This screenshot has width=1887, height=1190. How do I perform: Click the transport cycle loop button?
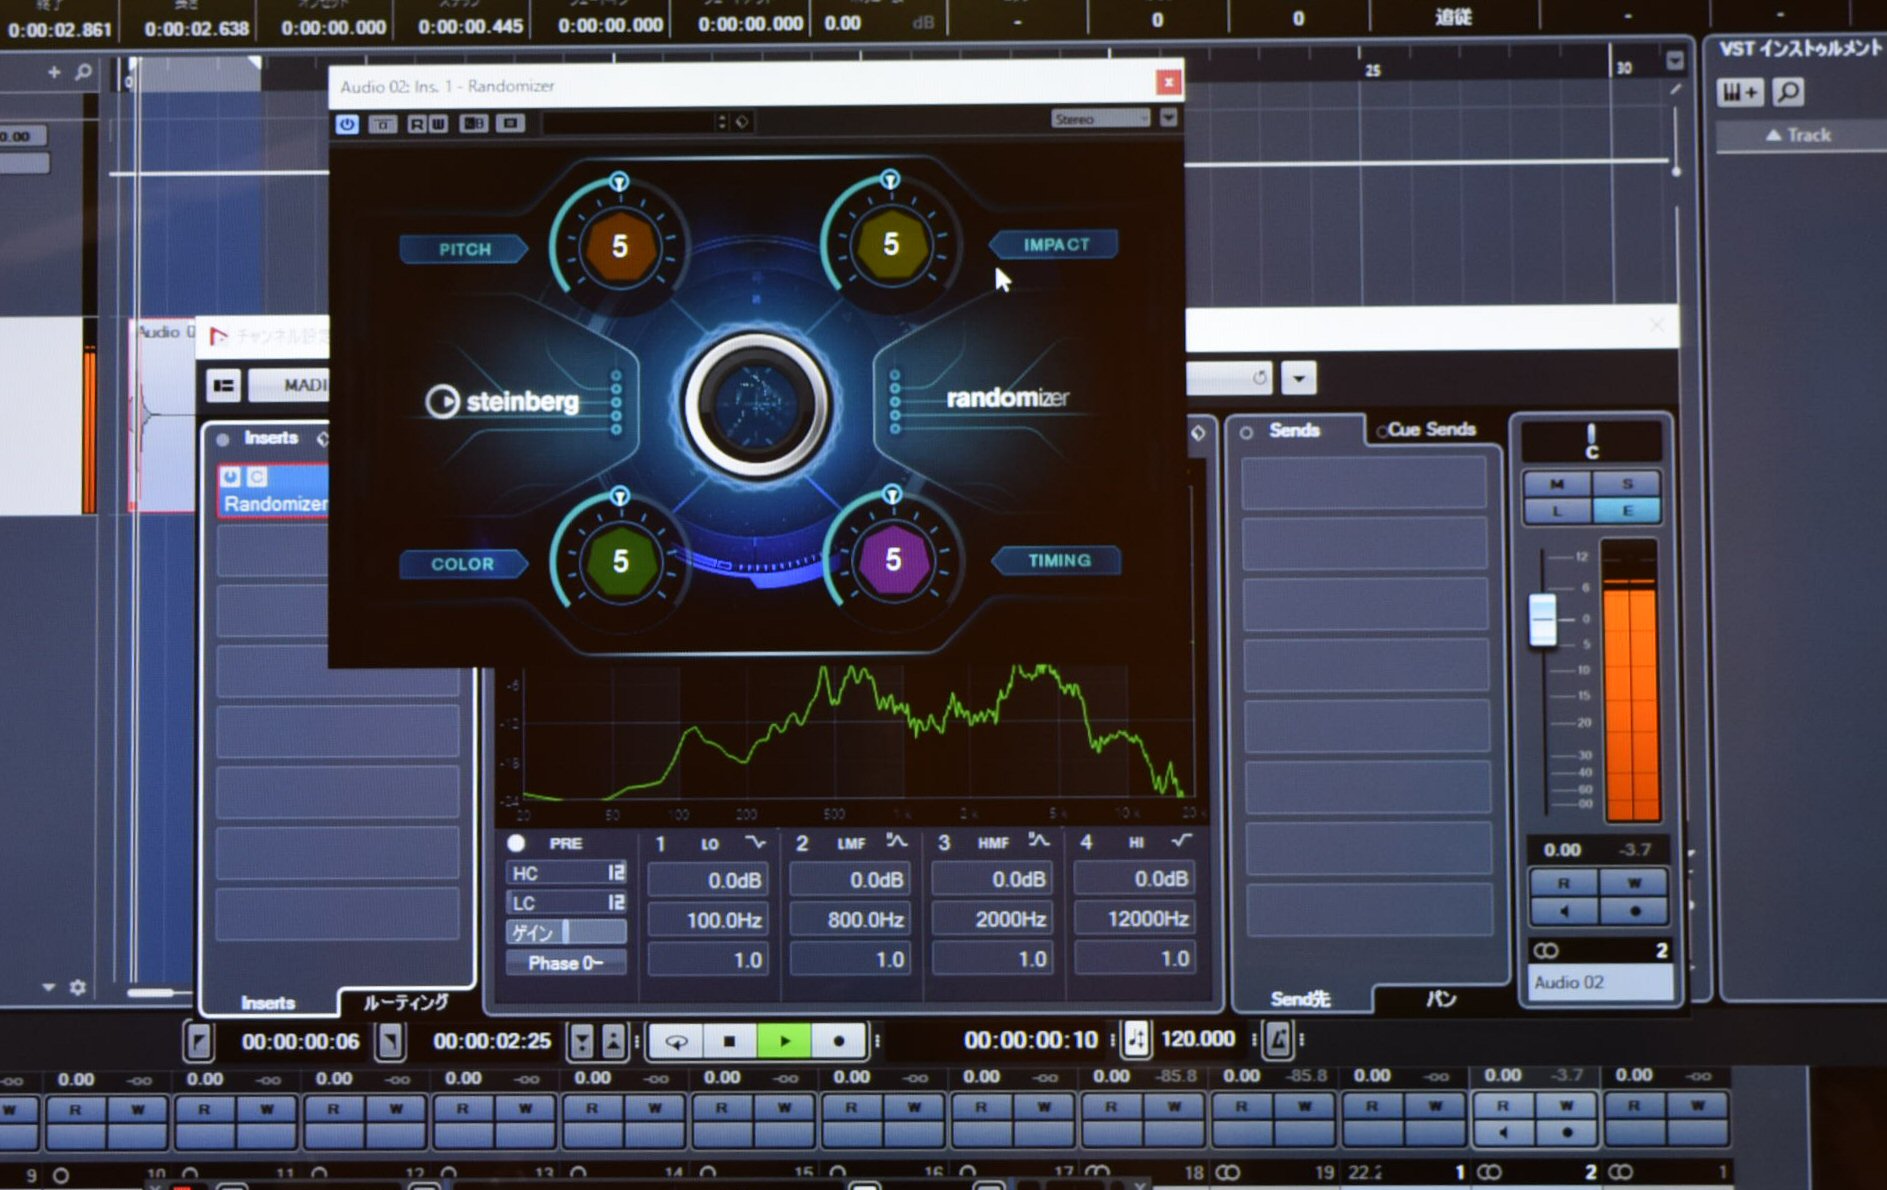coord(677,1041)
